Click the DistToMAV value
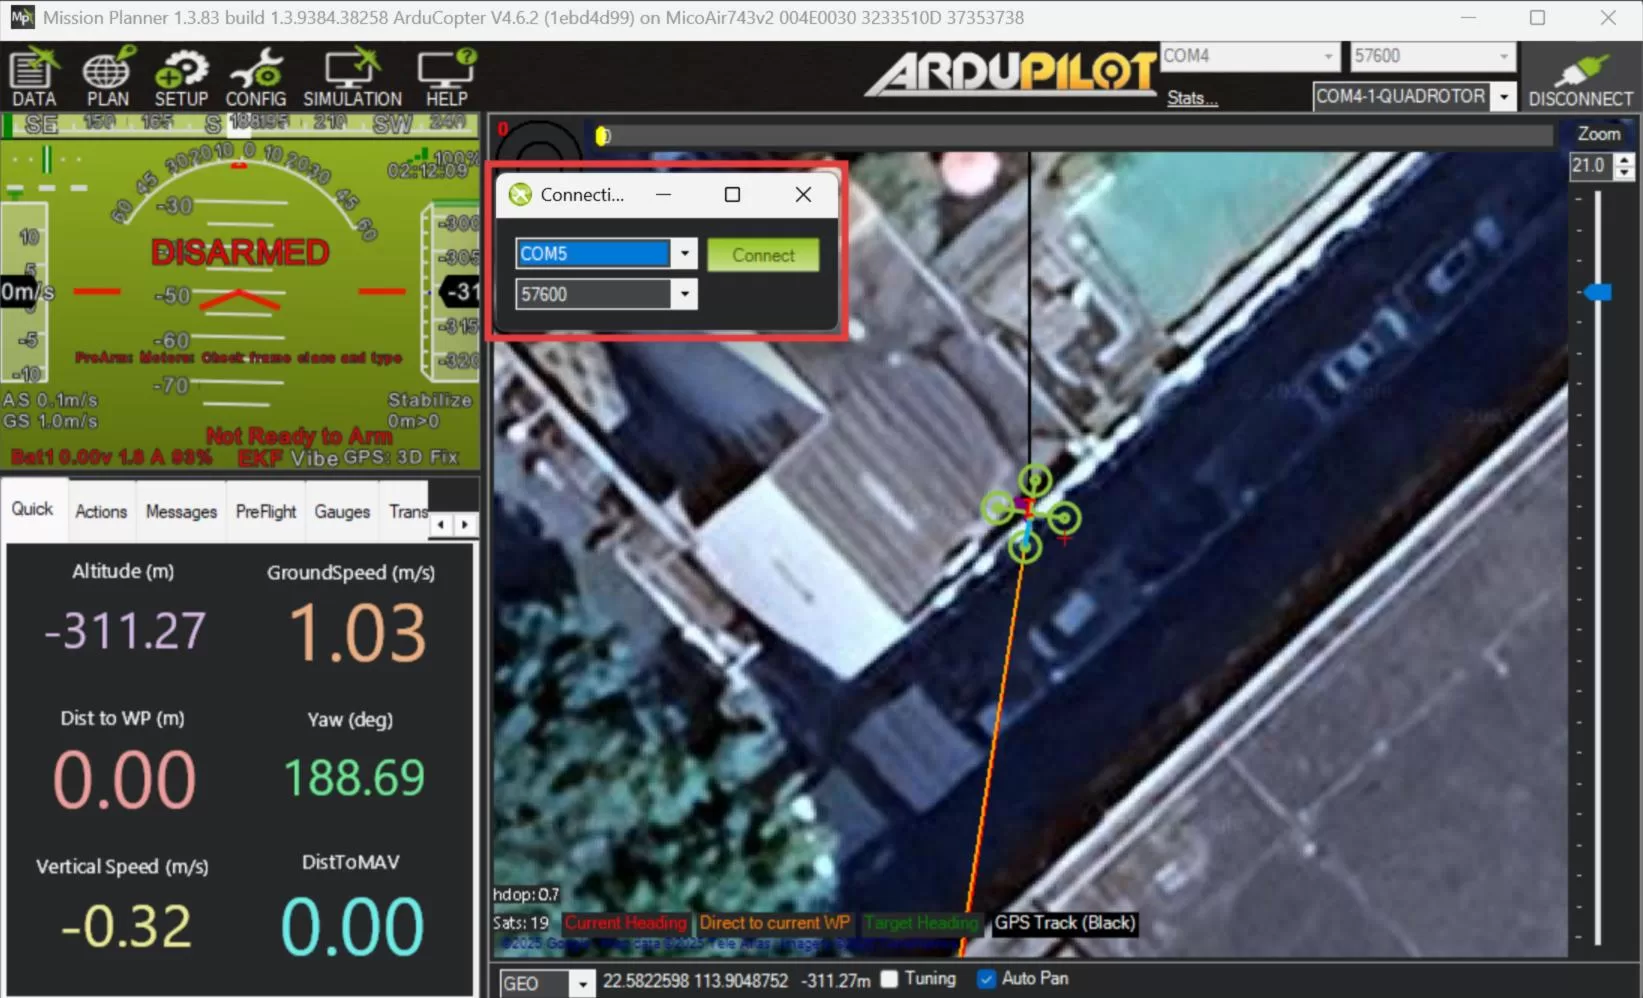1643x998 pixels. [352, 926]
